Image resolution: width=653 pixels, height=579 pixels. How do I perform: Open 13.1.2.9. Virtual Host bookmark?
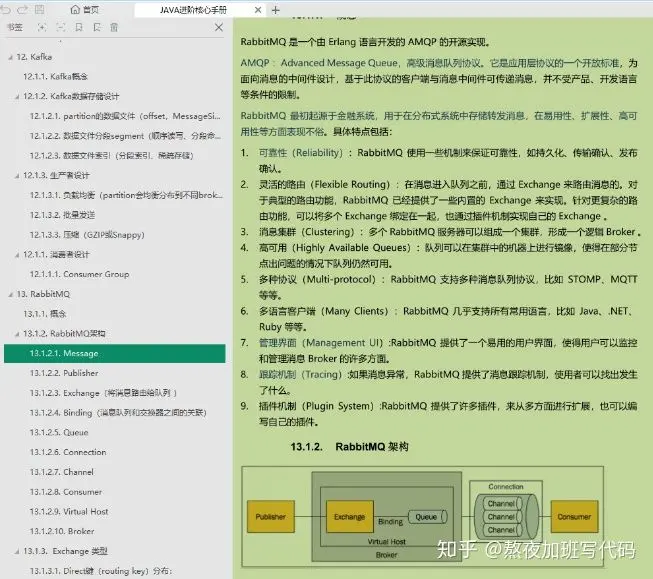click(69, 512)
